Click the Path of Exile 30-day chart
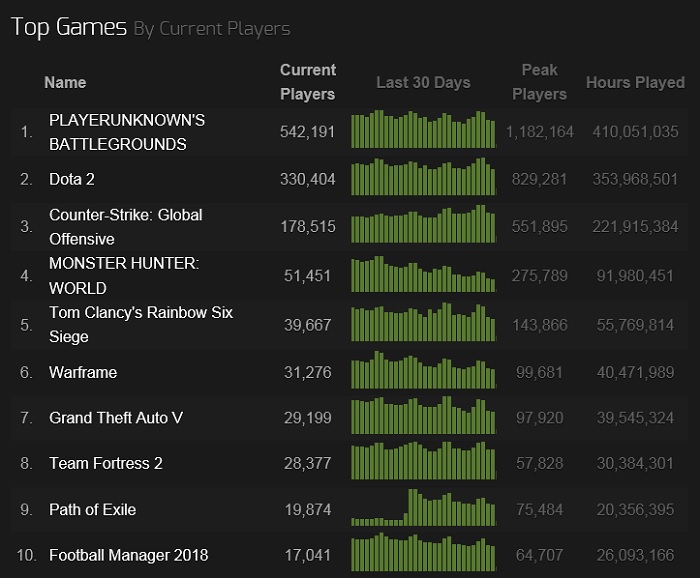The width and height of the screenshot is (700, 578). pos(423,508)
